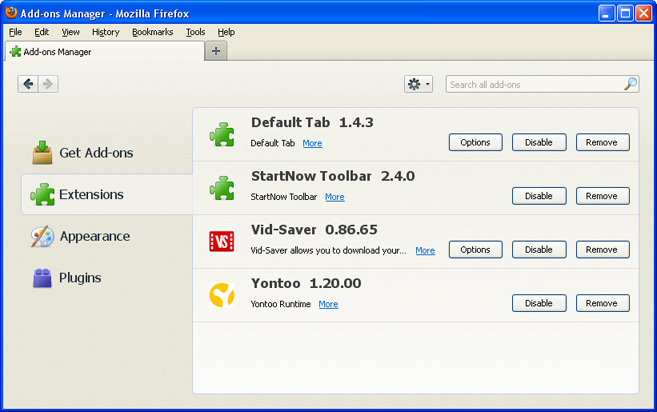The width and height of the screenshot is (657, 412).
Task: Open Options for Default Tab
Action: click(476, 143)
